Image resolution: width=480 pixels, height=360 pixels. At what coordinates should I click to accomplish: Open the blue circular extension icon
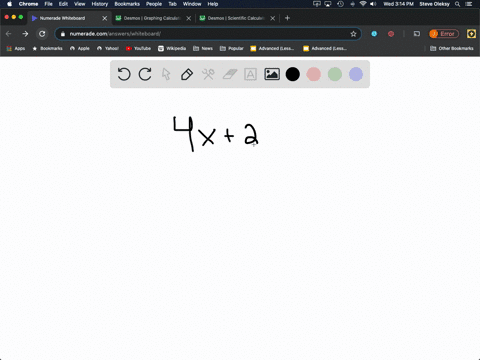tap(374, 34)
